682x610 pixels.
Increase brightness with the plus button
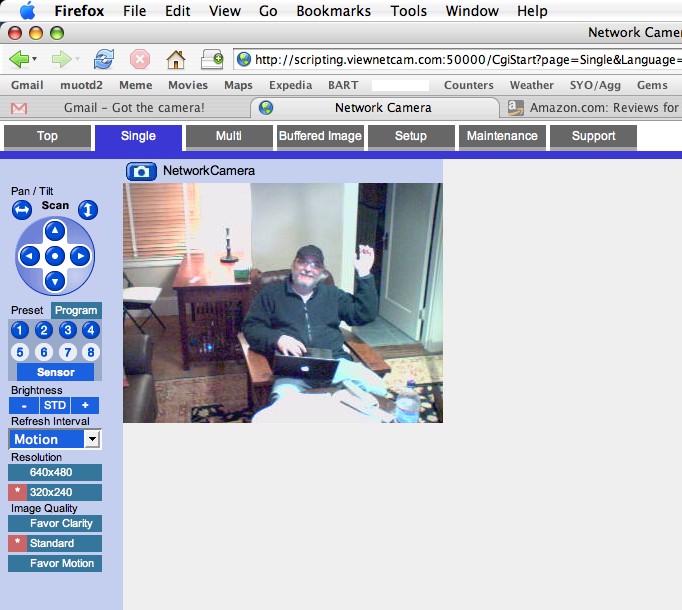(x=85, y=405)
